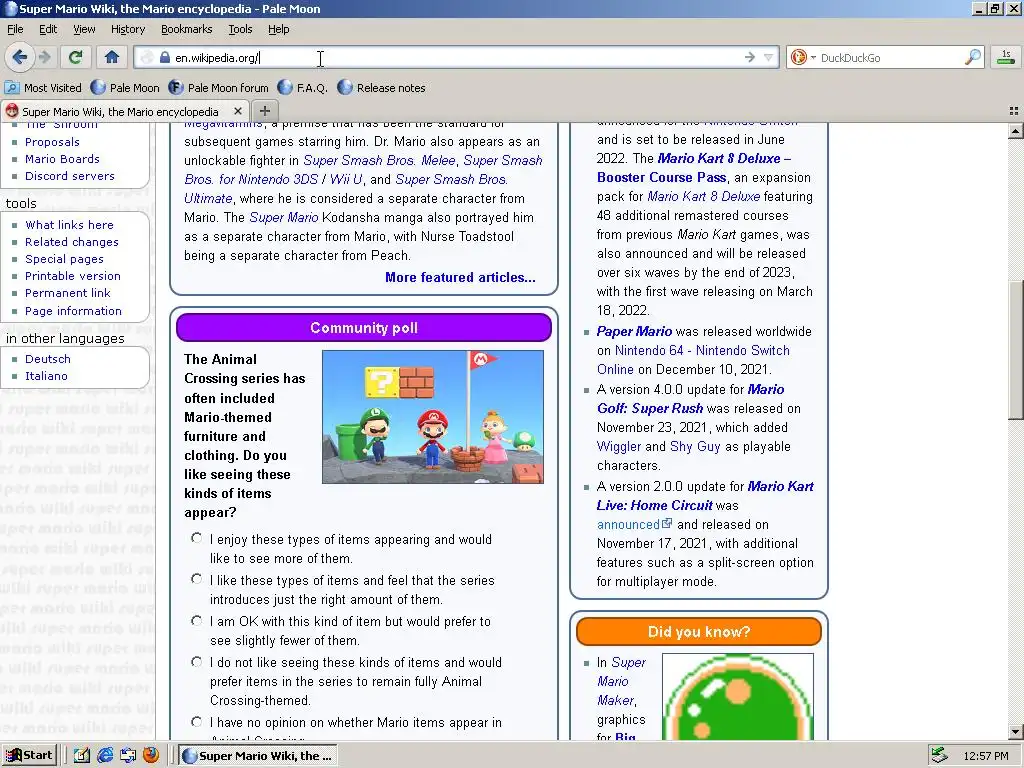Click the tab groups grid icon
Viewport: 1024px width, 768px height.
(1014, 111)
